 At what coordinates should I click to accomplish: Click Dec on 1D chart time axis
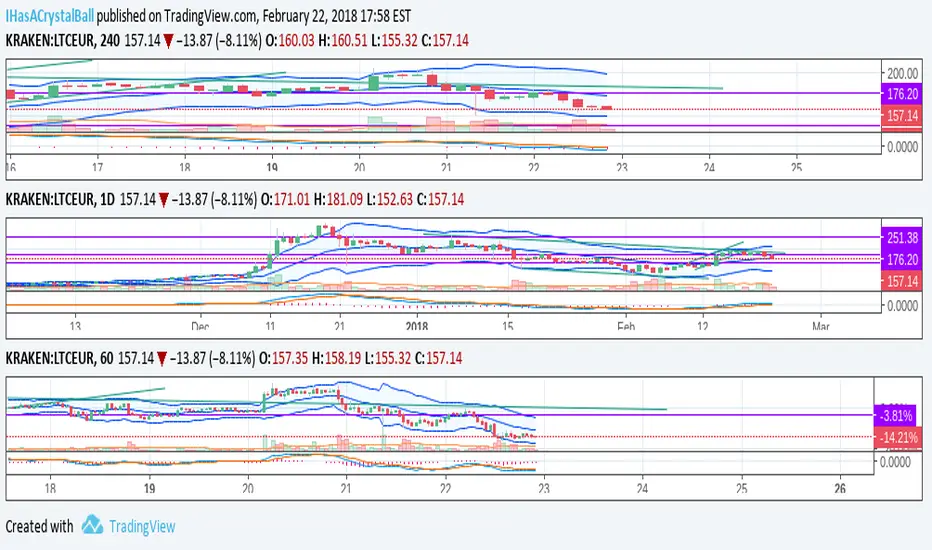point(200,326)
